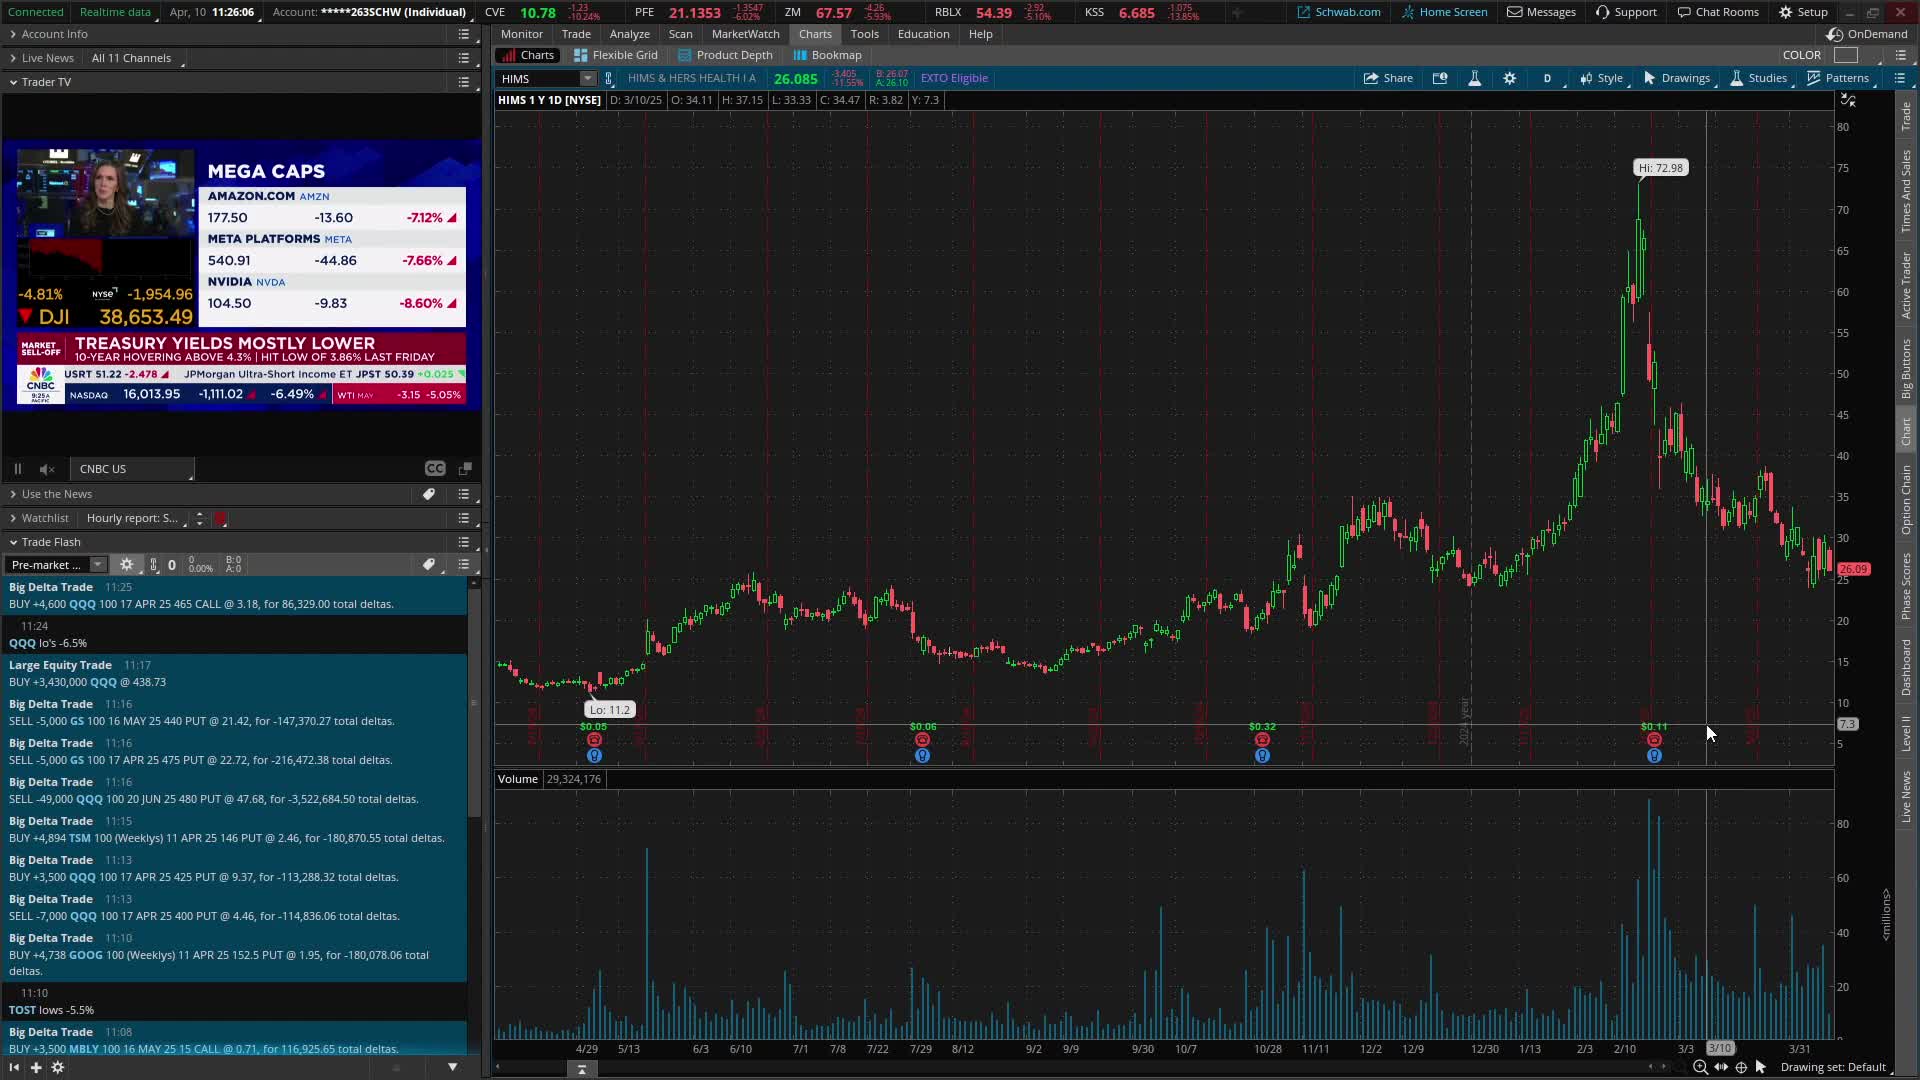The width and height of the screenshot is (1920, 1080).
Task: Open chart settings gear in chart toolbar
Action: pos(1510,78)
